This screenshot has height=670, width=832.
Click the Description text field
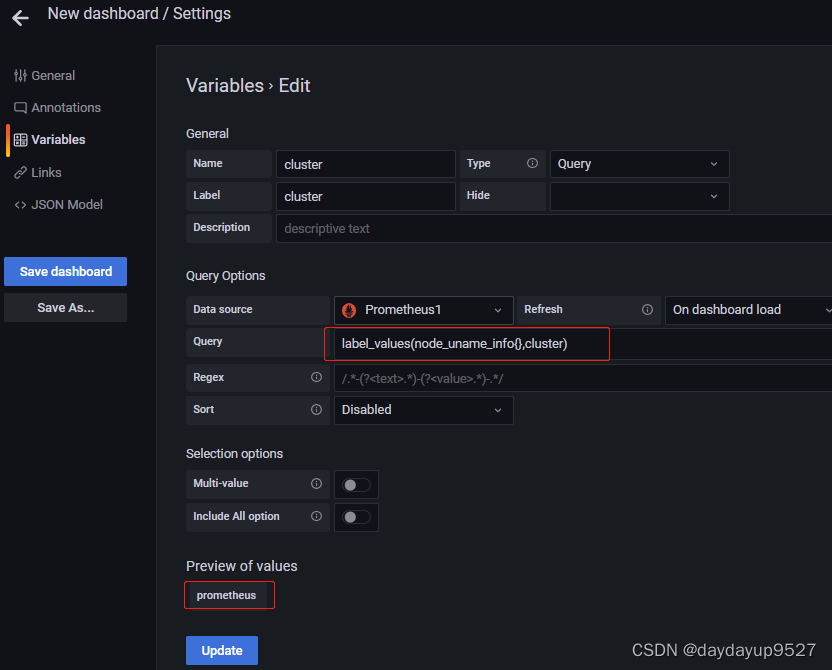[552, 229]
